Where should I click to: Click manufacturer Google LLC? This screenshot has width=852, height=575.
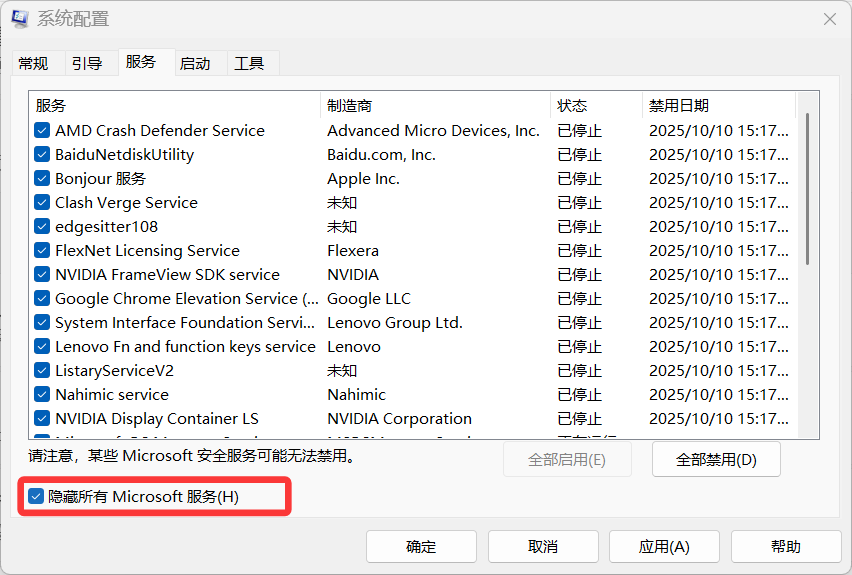(368, 299)
